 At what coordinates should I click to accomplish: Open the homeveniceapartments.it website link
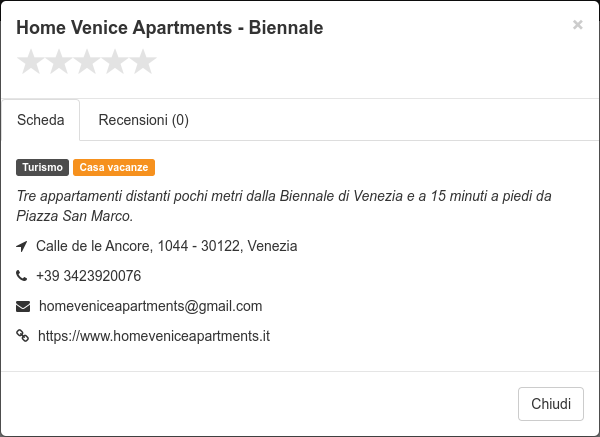coord(154,336)
